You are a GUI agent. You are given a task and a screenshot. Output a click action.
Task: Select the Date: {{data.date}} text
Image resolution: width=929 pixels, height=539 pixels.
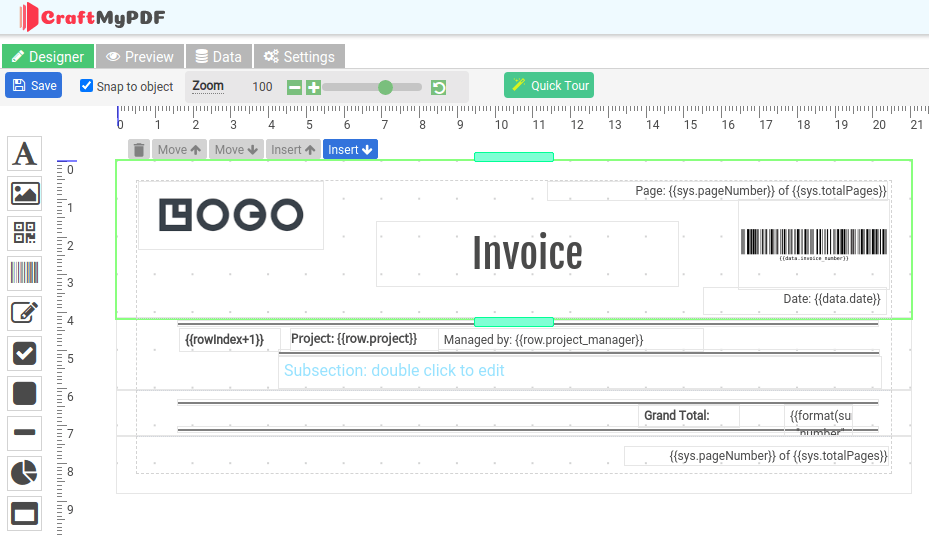click(x=795, y=300)
